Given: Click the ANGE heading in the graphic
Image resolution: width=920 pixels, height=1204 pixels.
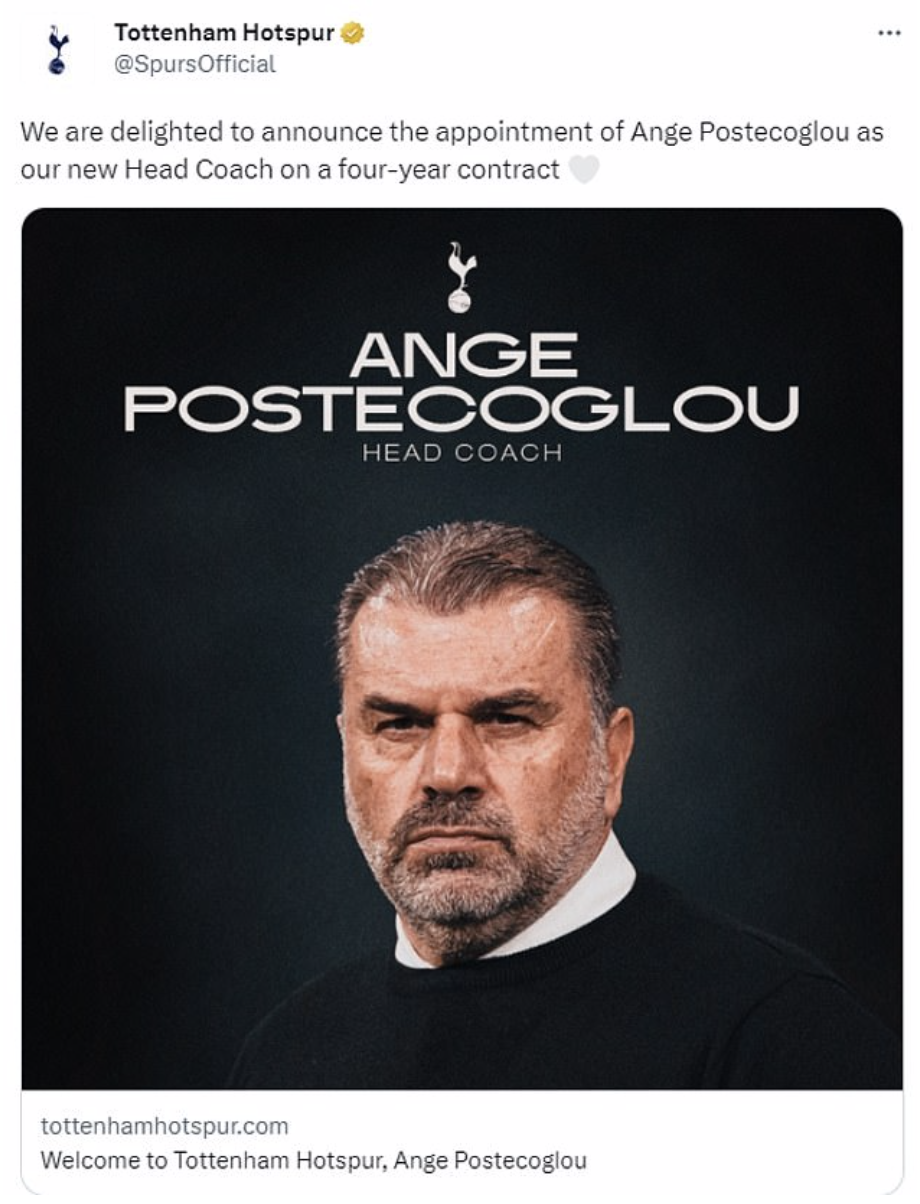Looking at the screenshot, I should [x=462, y=355].
